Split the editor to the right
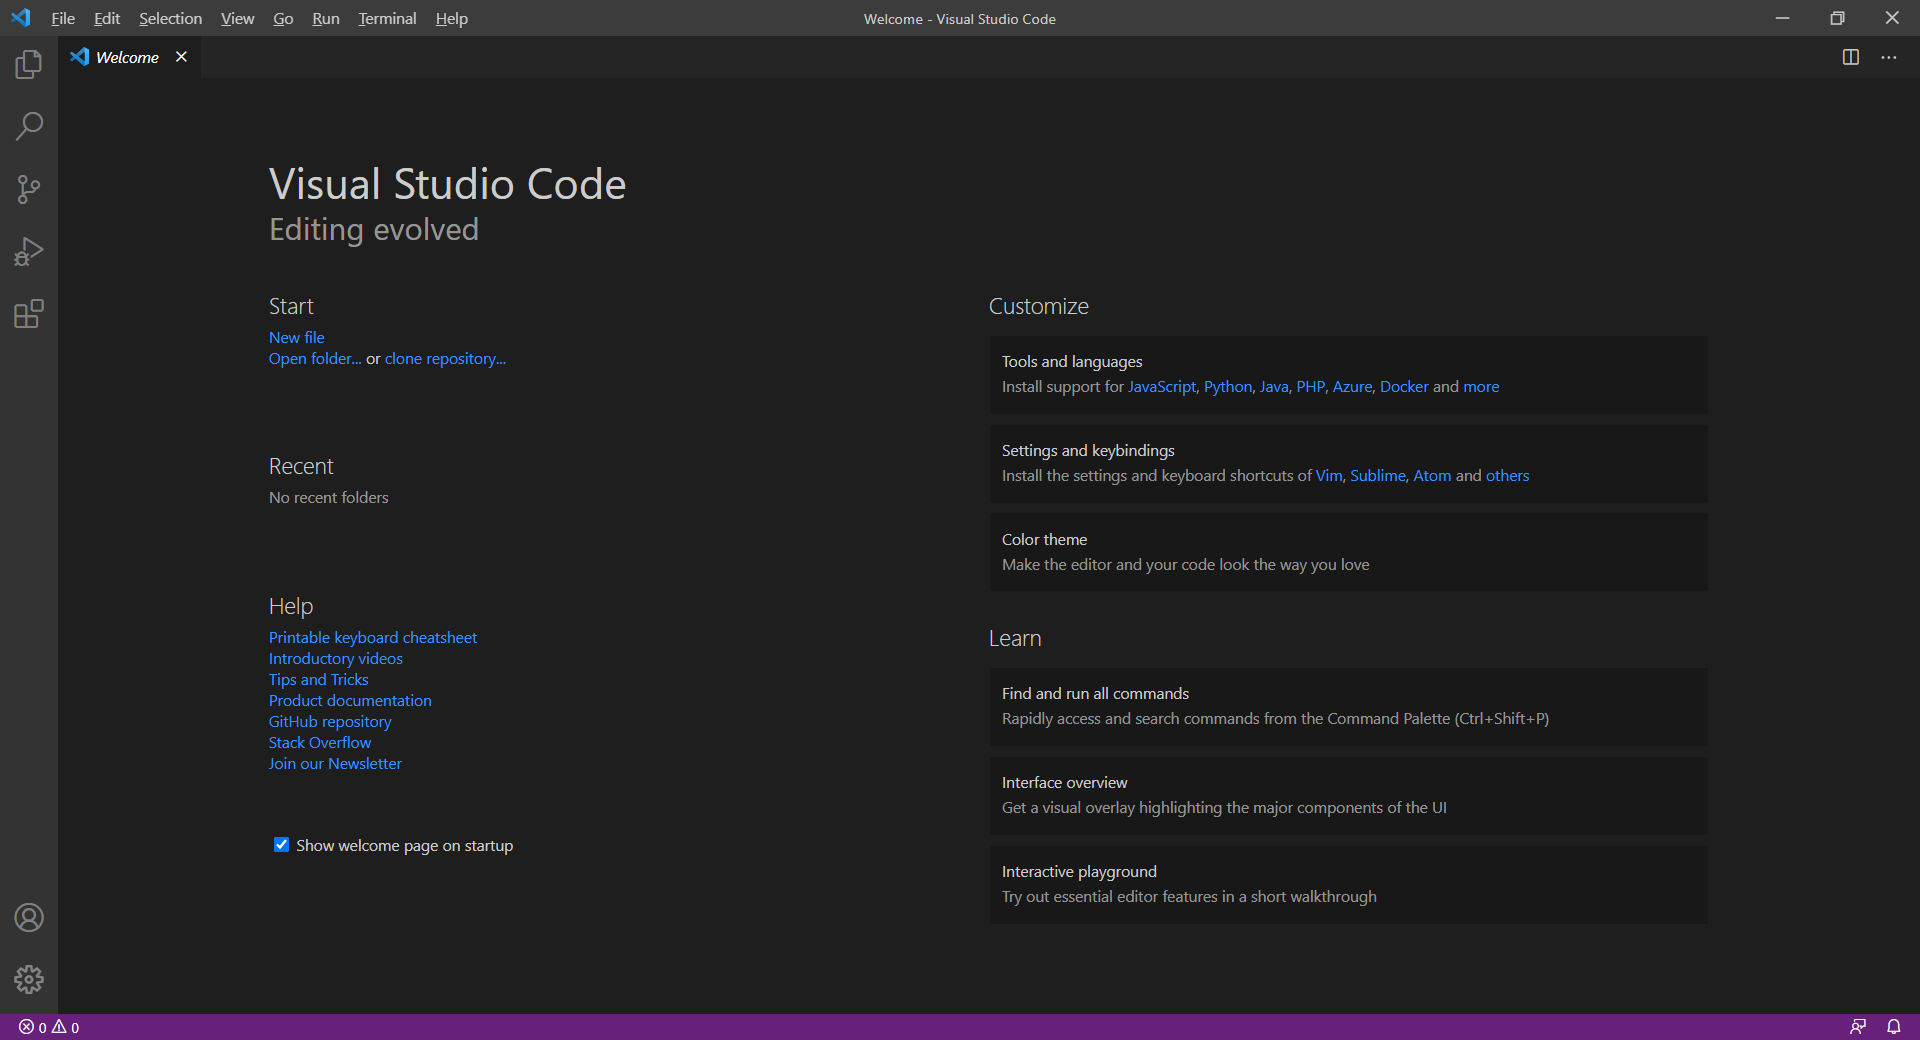Viewport: 1920px width, 1040px height. click(1850, 57)
